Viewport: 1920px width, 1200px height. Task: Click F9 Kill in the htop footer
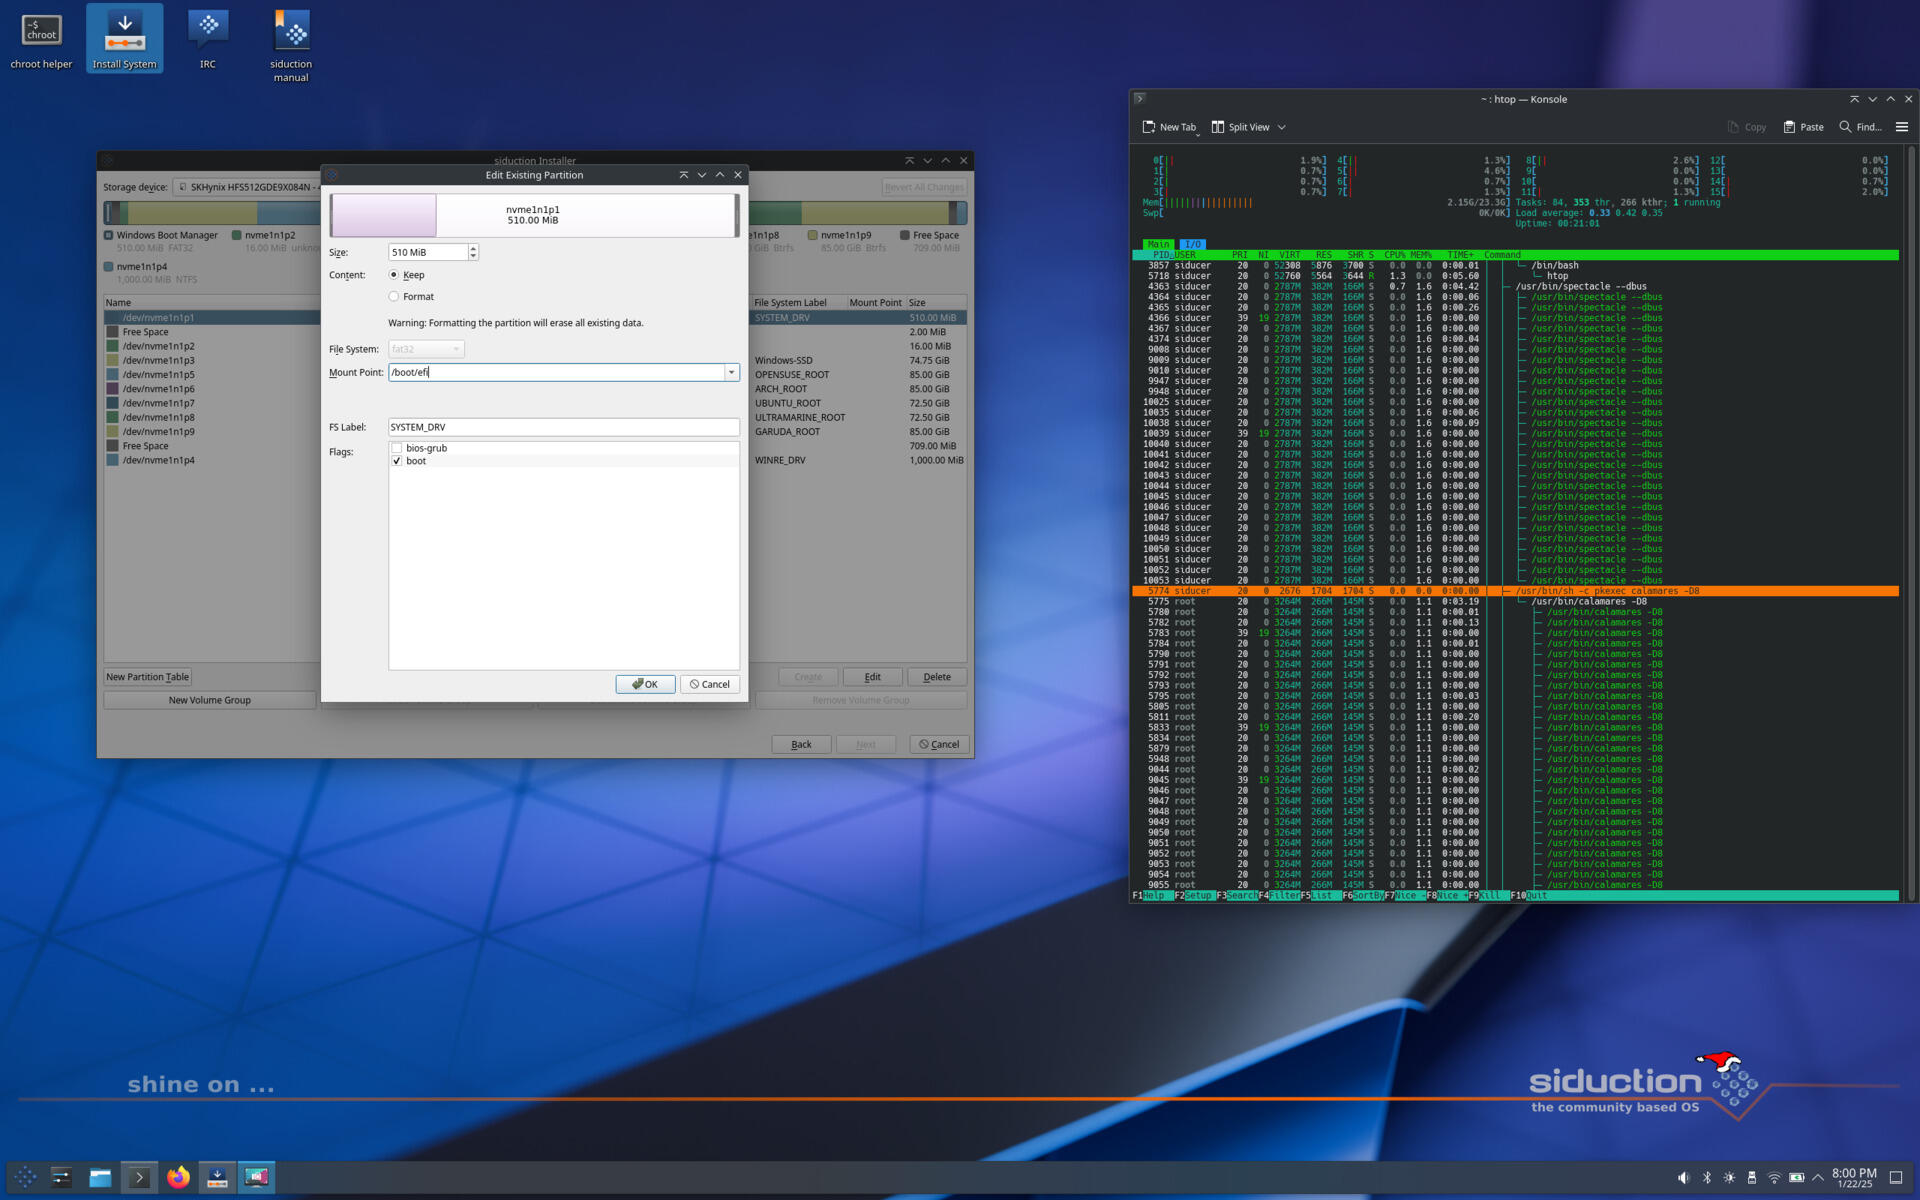pyautogui.click(x=1488, y=896)
